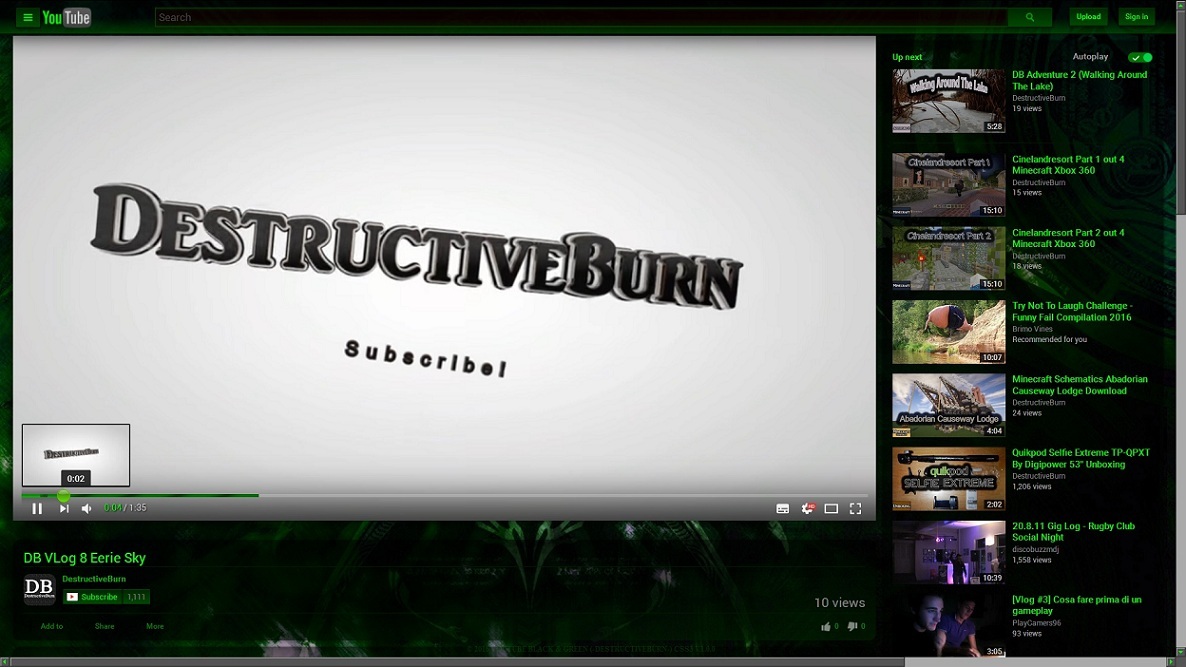The width and height of the screenshot is (1186, 667).
Task: Open Try Not To Laugh Challenge title
Action: pyautogui.click(x=1073, y=312)
